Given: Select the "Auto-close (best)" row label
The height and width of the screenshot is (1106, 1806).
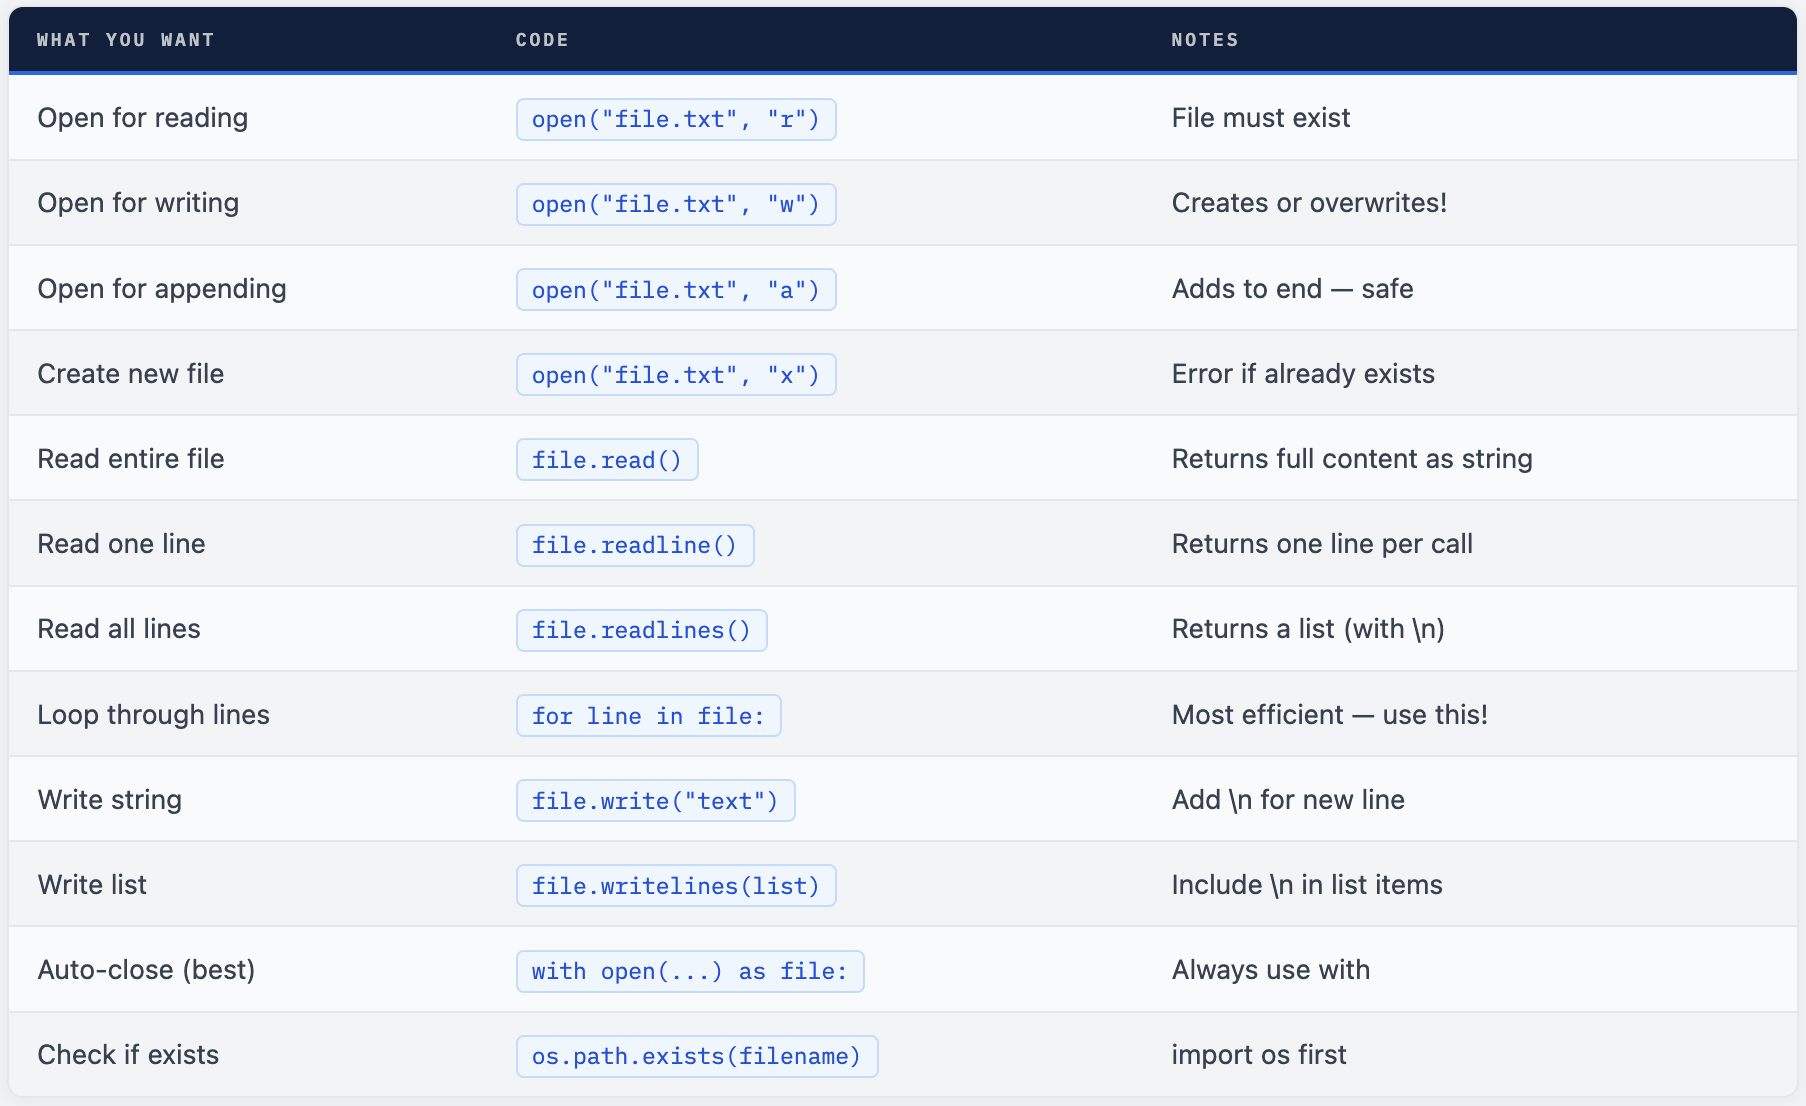Looking at the screenshot, I should tap(146, 970).
